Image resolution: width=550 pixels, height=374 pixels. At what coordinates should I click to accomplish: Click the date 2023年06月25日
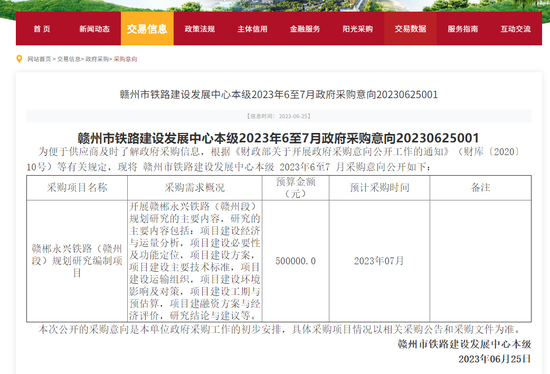pos(495,359)
